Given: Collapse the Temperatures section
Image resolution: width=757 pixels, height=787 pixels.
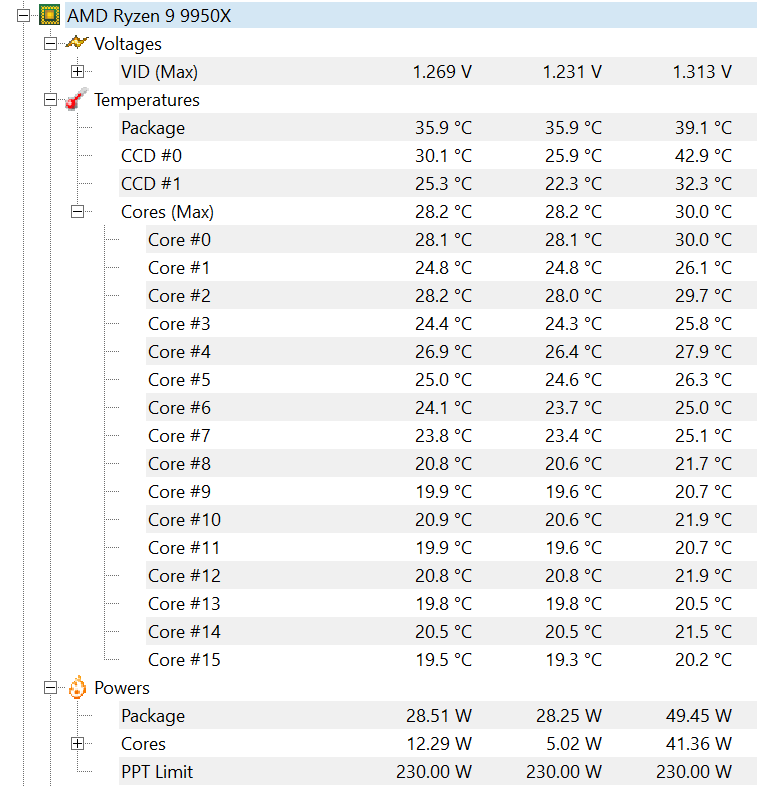Looking at the screenshot, I should click(x=50, y=100).
